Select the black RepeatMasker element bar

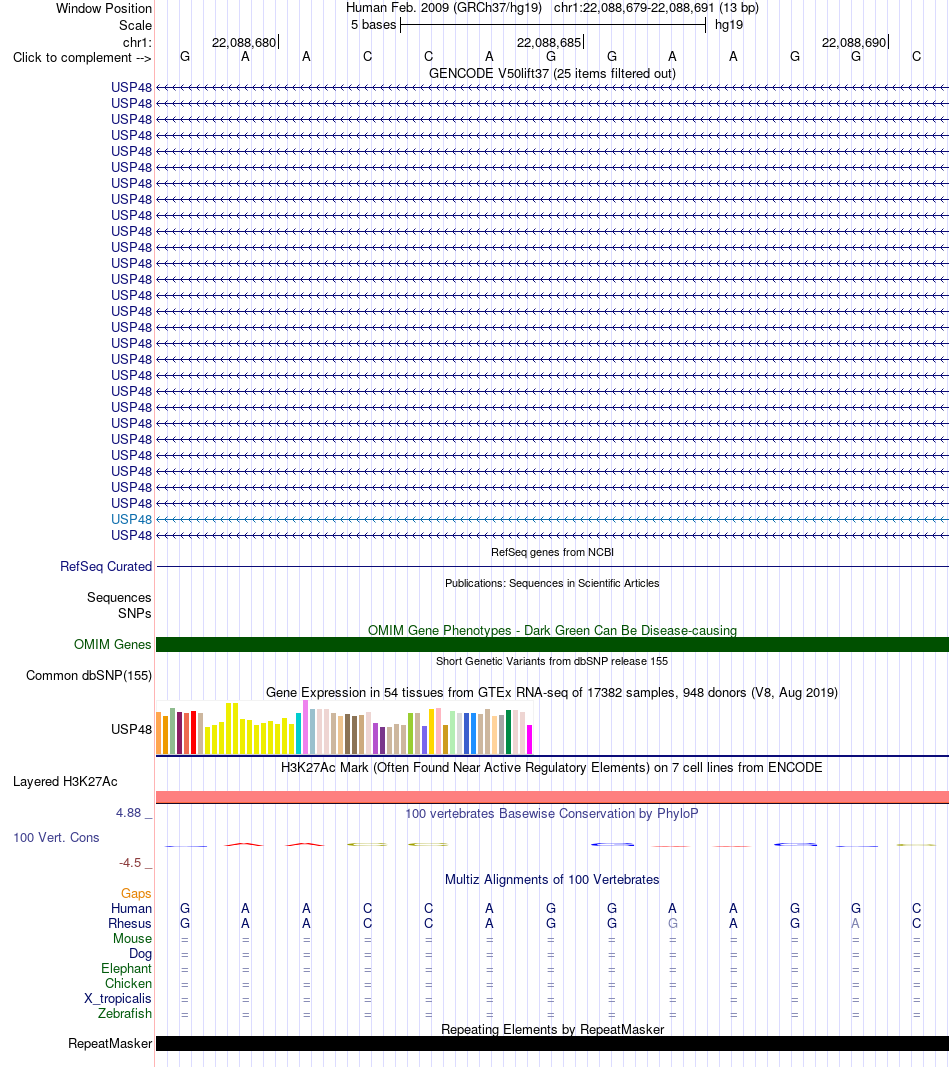552,1043
